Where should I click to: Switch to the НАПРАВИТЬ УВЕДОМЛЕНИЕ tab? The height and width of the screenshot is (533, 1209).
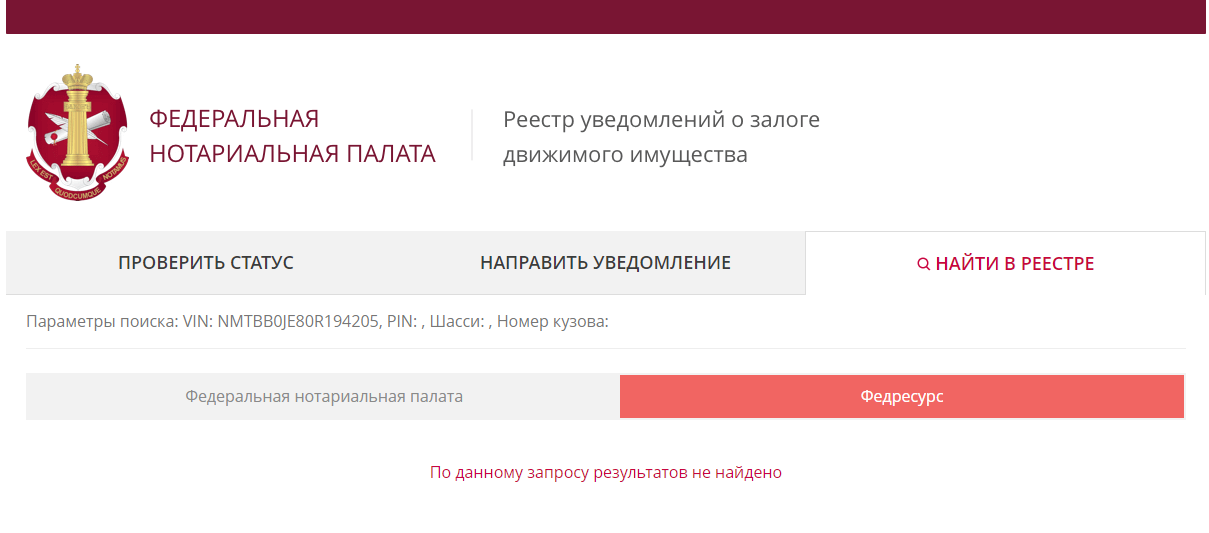click(605, 263)
